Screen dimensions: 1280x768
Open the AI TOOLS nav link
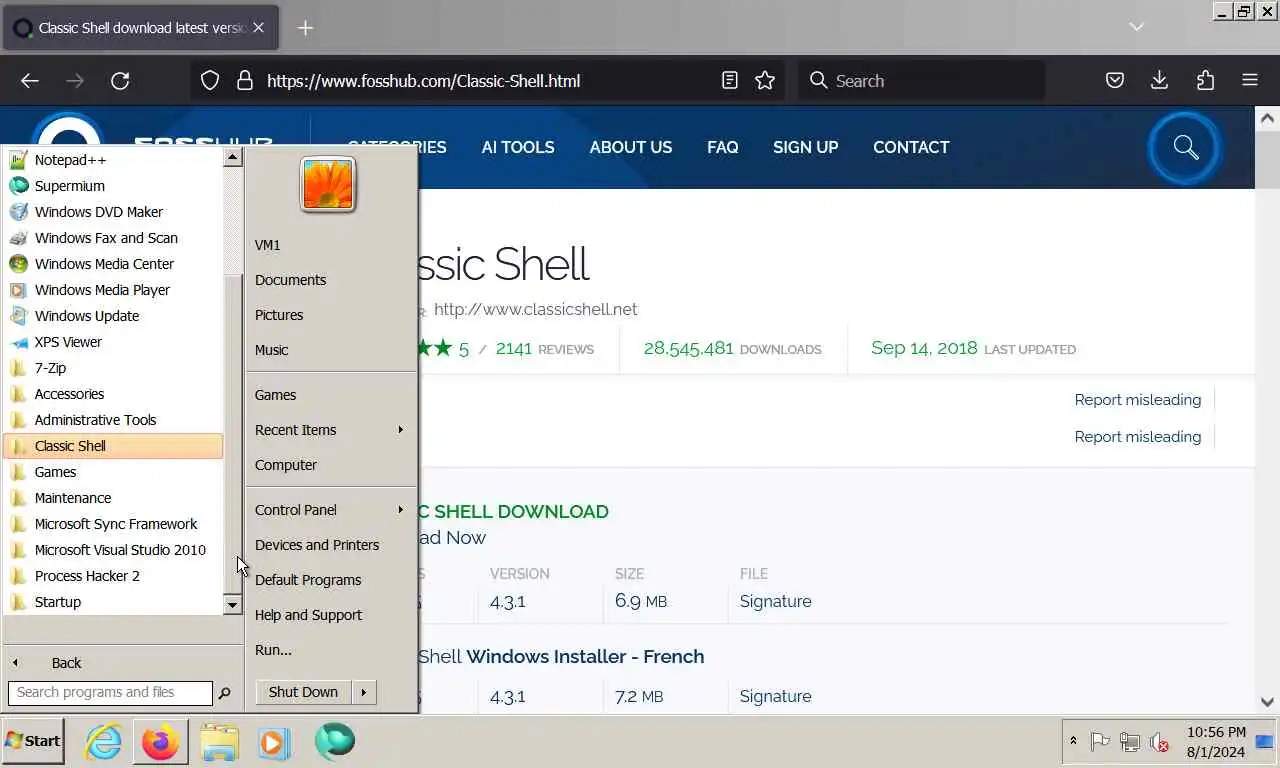[x=518, y=147]
